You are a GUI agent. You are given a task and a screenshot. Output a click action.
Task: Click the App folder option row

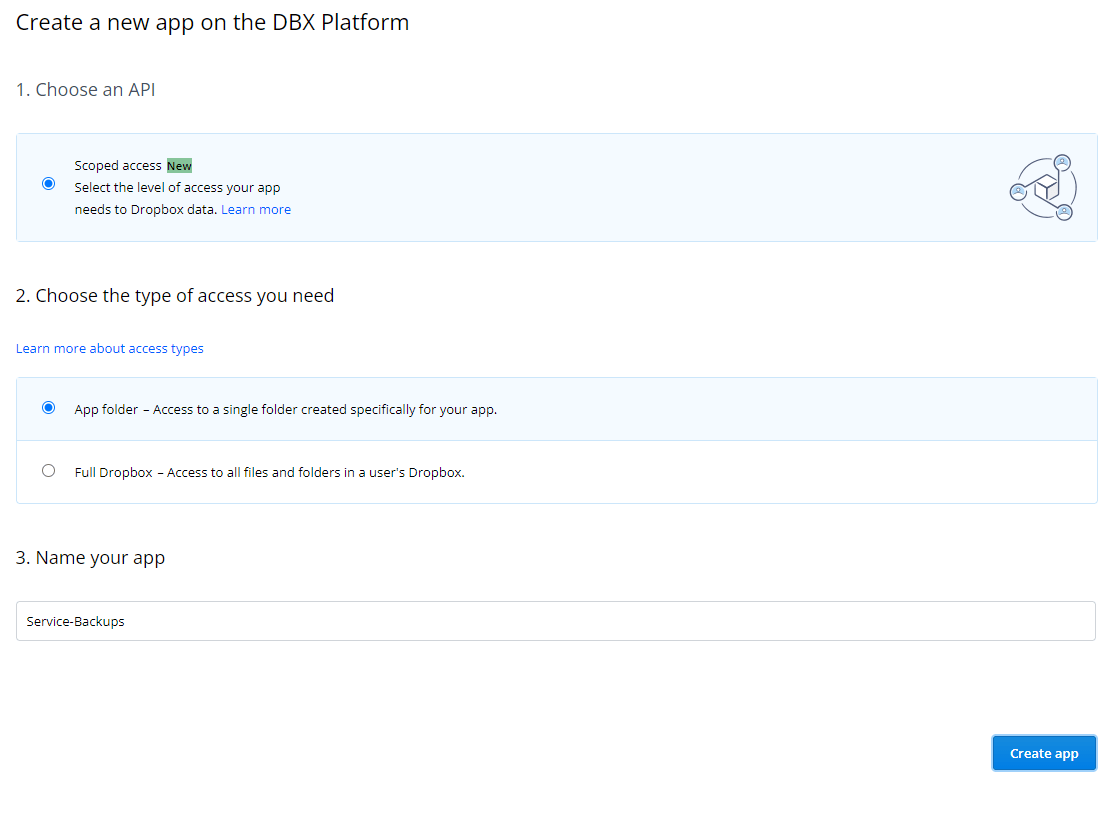556,408
